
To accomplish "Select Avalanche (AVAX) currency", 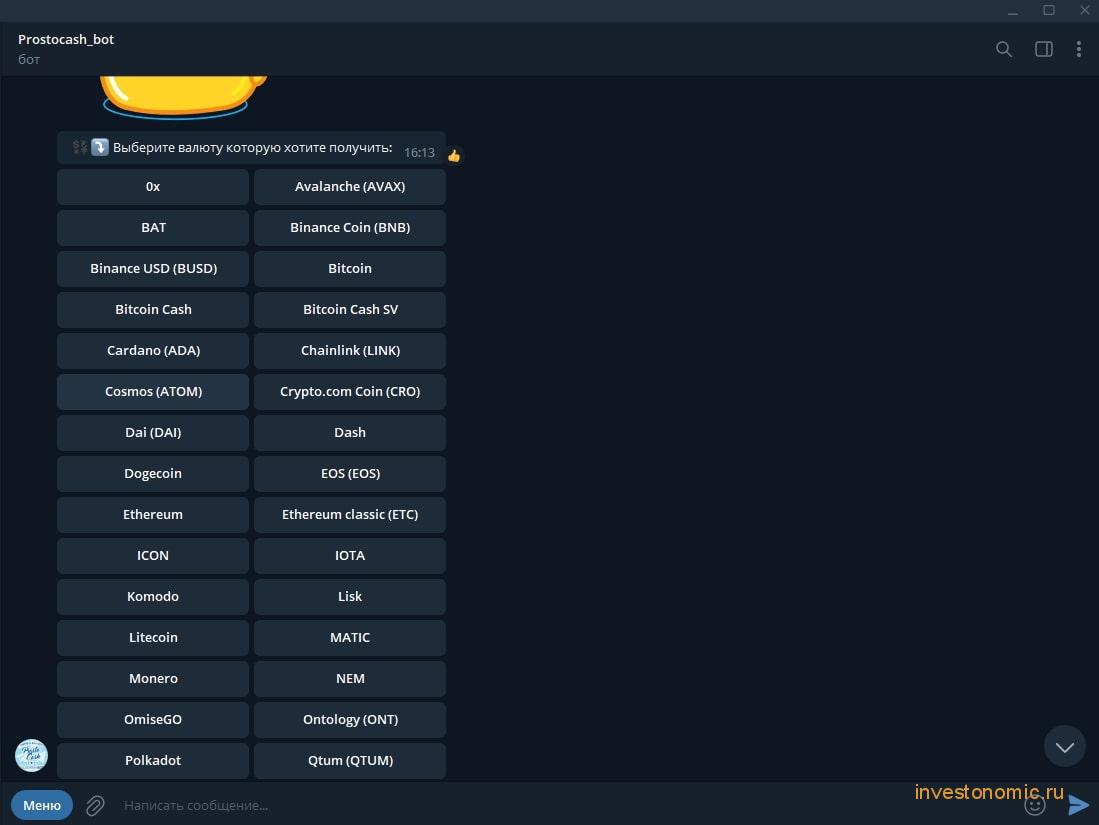I will (x=350, y=186).
